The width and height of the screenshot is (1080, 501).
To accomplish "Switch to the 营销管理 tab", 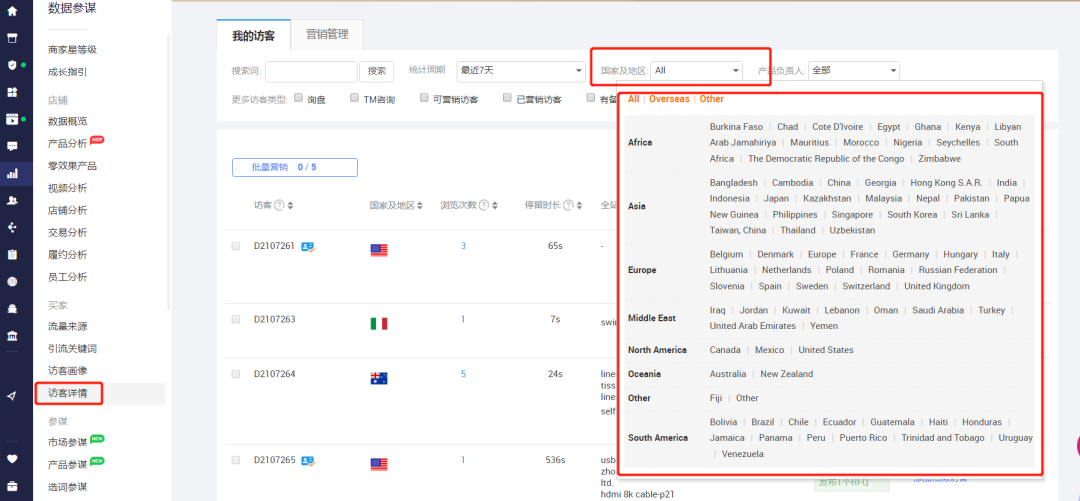I will [327, 34].
